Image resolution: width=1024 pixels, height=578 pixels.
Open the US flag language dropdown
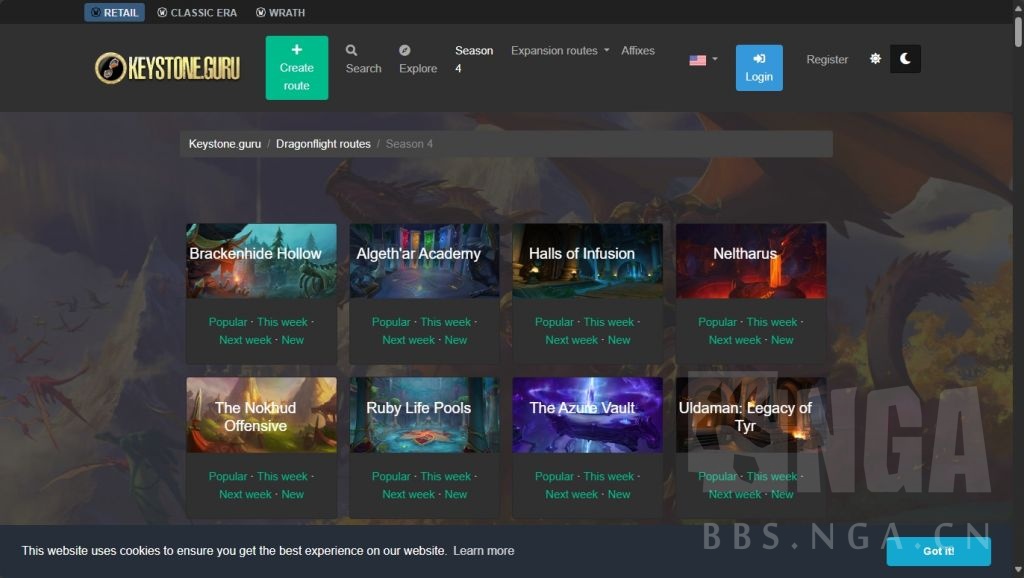tap(703, 60)
